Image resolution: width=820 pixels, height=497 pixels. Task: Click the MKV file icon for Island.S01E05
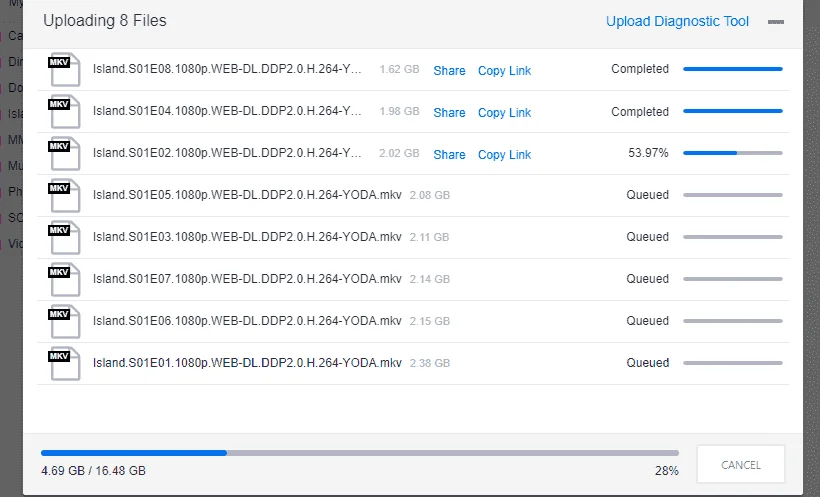tap(64, 195)
